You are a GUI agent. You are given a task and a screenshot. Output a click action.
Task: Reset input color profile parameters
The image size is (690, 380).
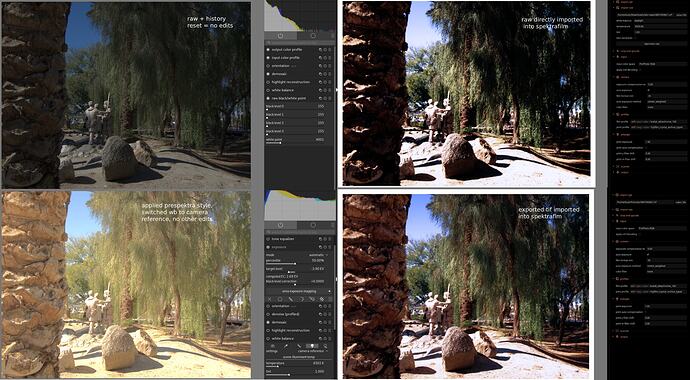pos(325,58)
